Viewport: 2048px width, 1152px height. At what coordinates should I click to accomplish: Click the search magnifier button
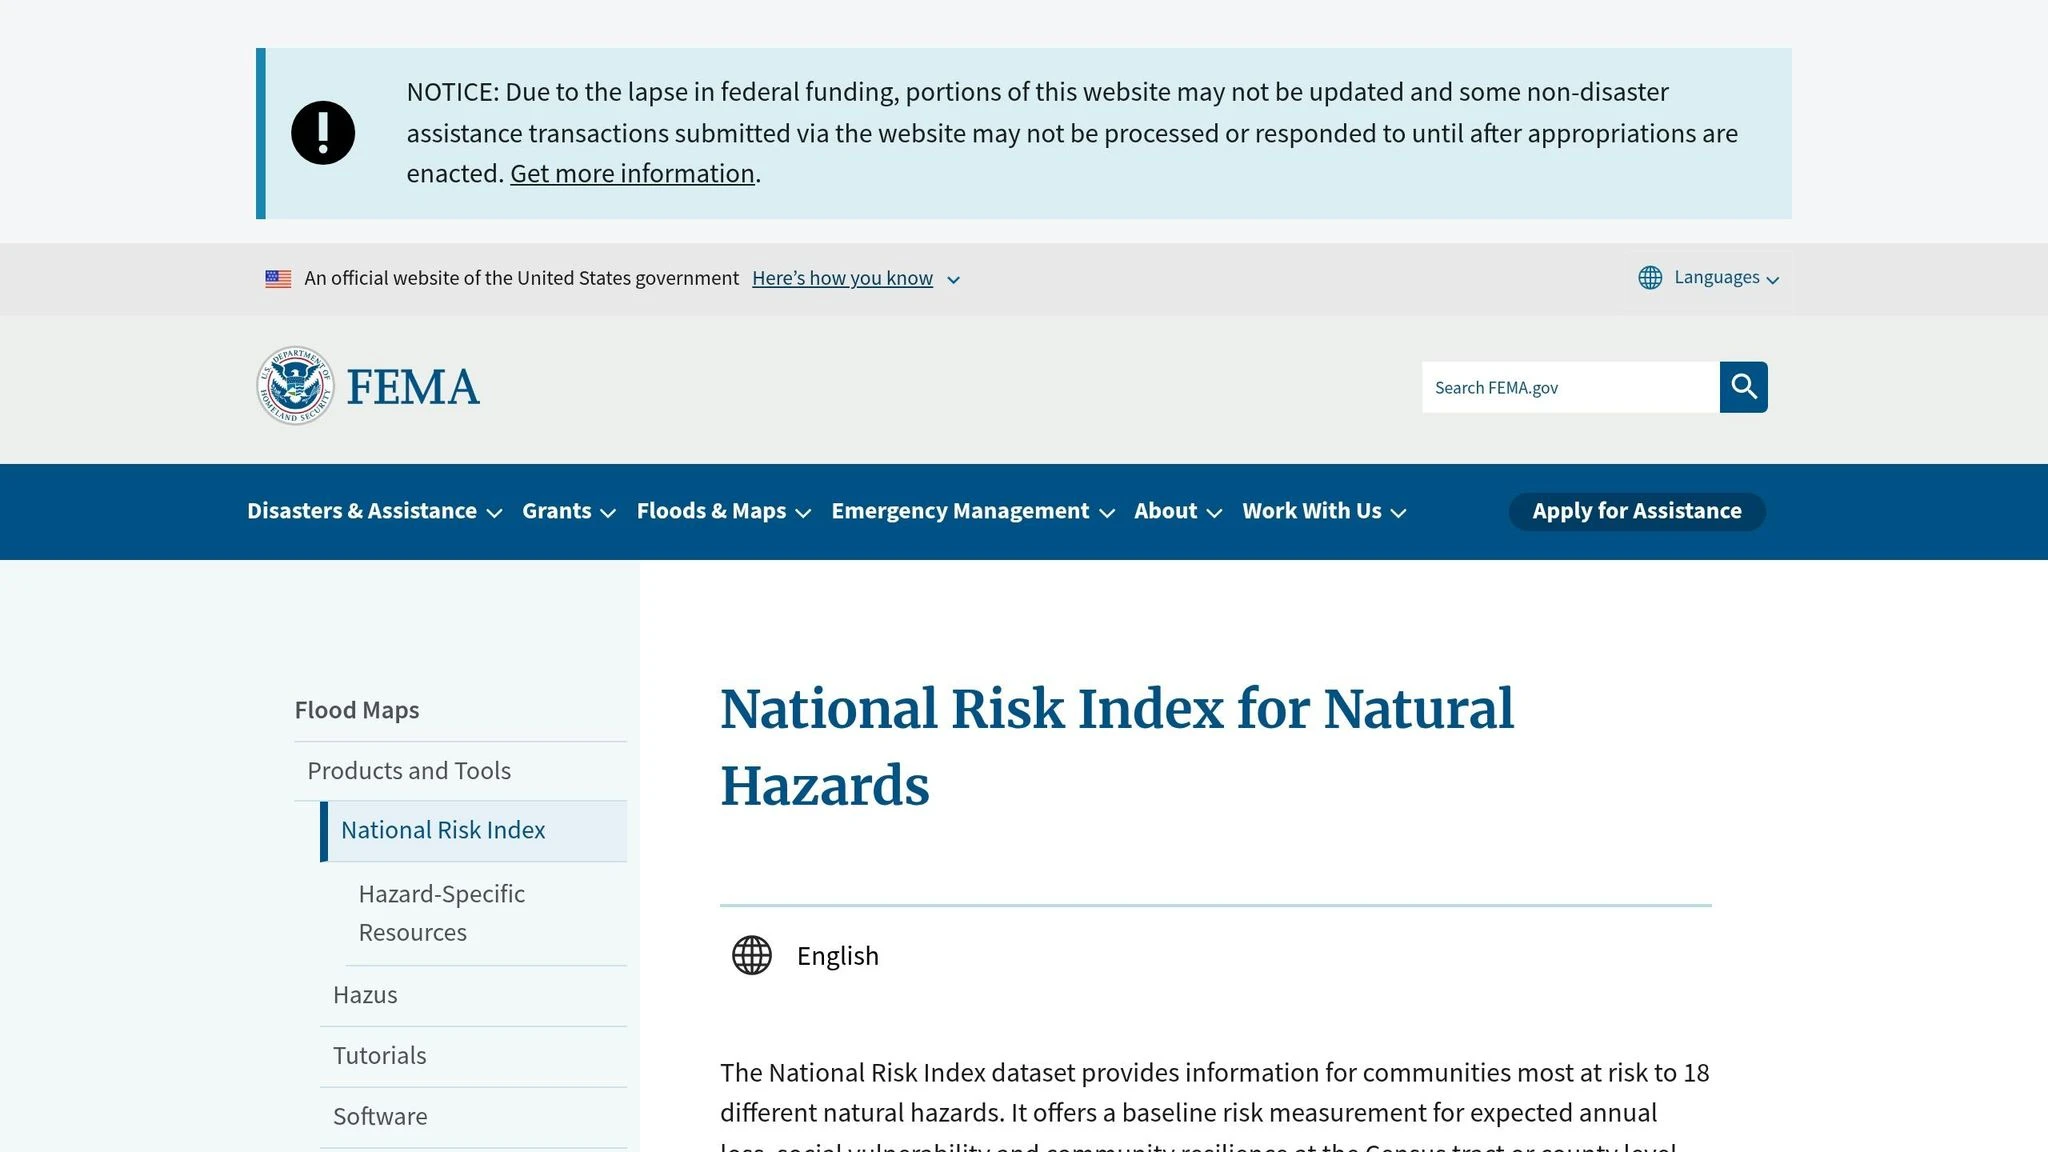1743,387
